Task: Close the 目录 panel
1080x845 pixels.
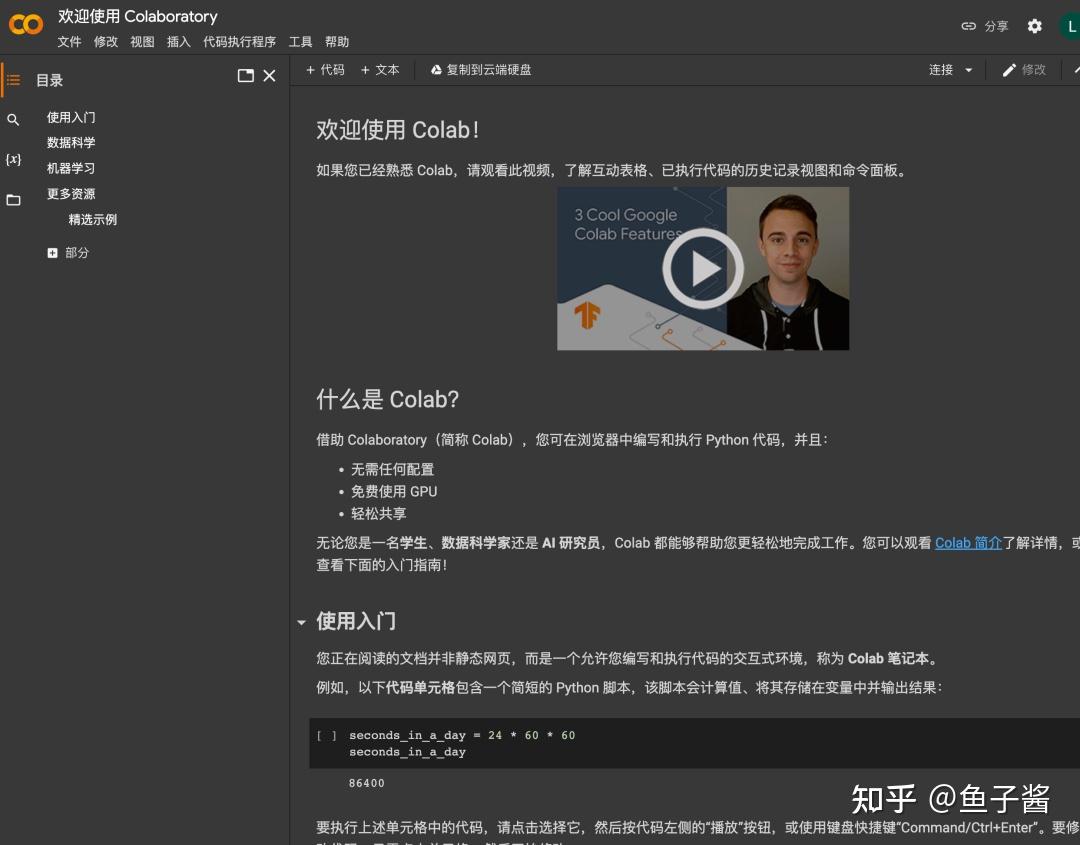Action: point(269,76)
